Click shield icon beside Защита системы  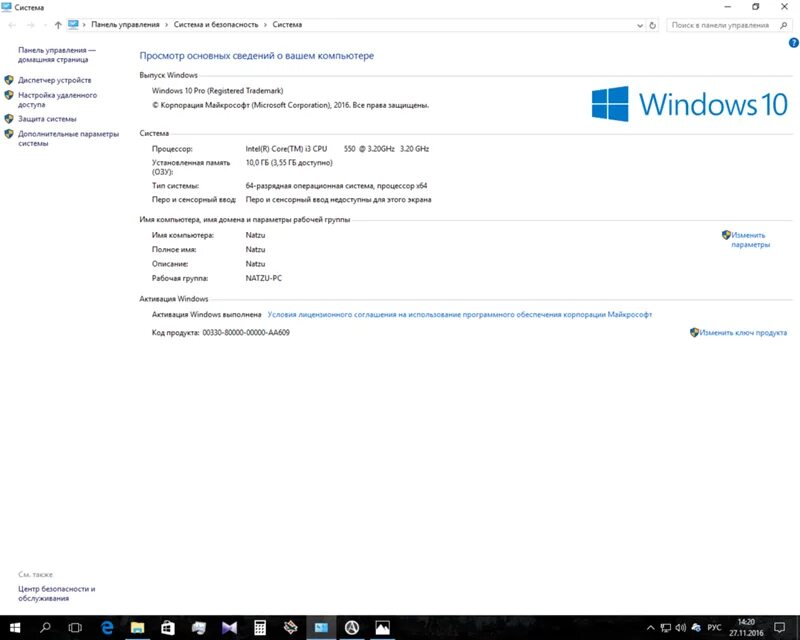pos(9,119)
